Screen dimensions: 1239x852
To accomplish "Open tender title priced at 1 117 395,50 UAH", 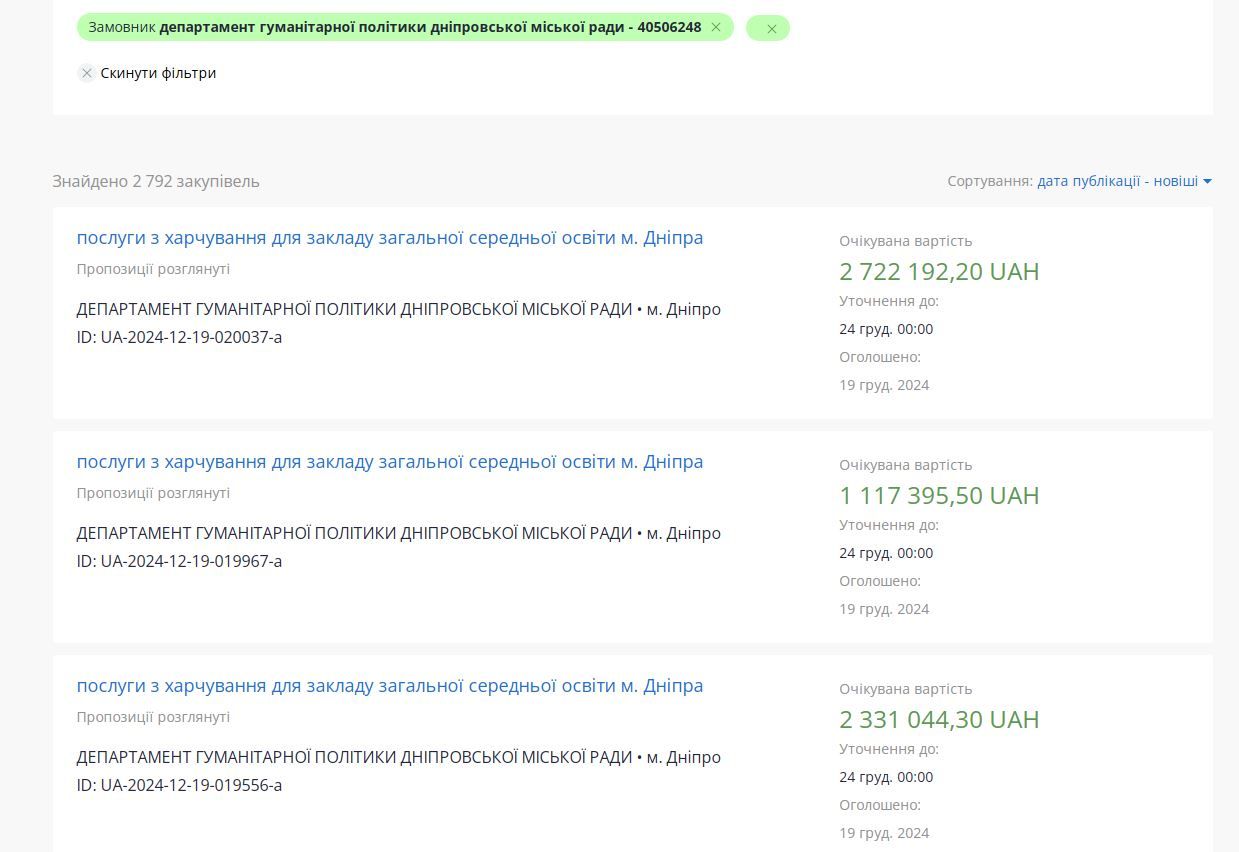I will click(x=389, y=462).
